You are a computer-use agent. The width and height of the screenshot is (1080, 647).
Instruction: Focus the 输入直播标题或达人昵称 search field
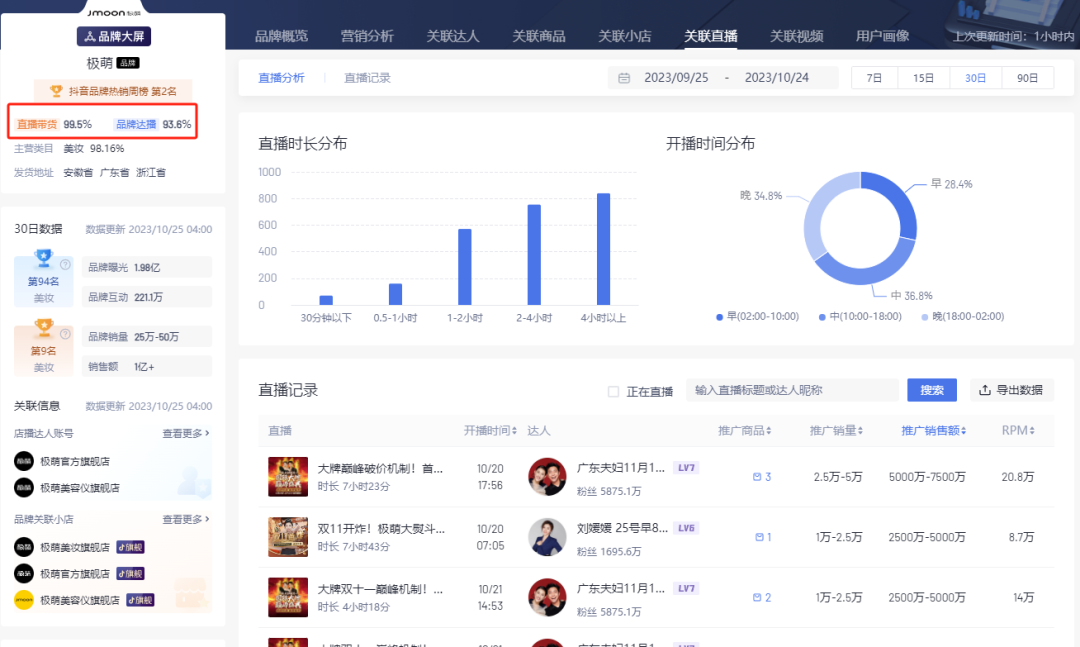(792, 390)
